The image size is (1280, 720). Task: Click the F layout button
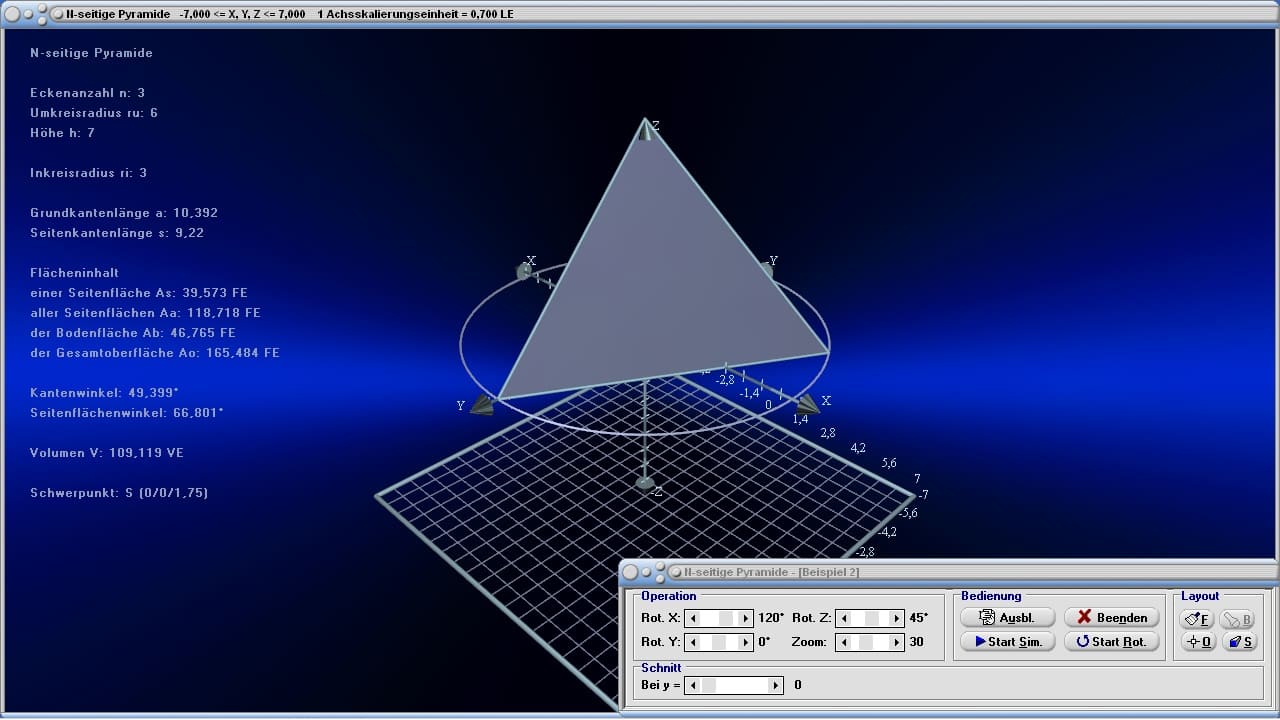[x=1197, y=619]
